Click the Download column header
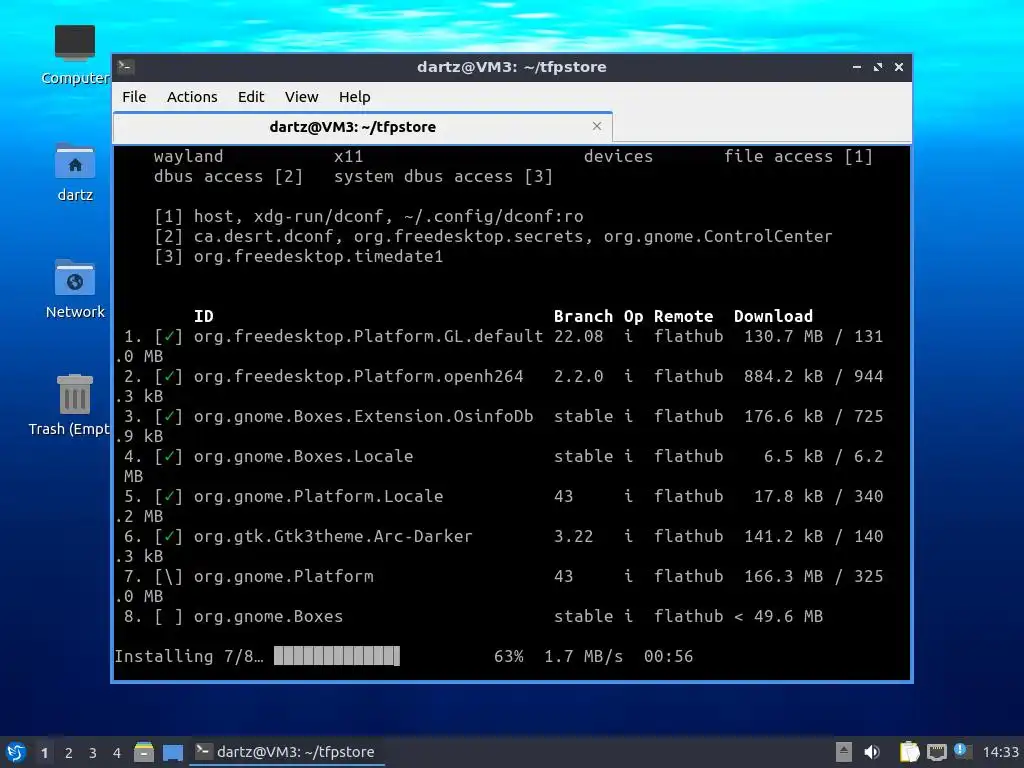Image resolution: width=1024 pixels, height=768 pixels. tap(773, 316)
